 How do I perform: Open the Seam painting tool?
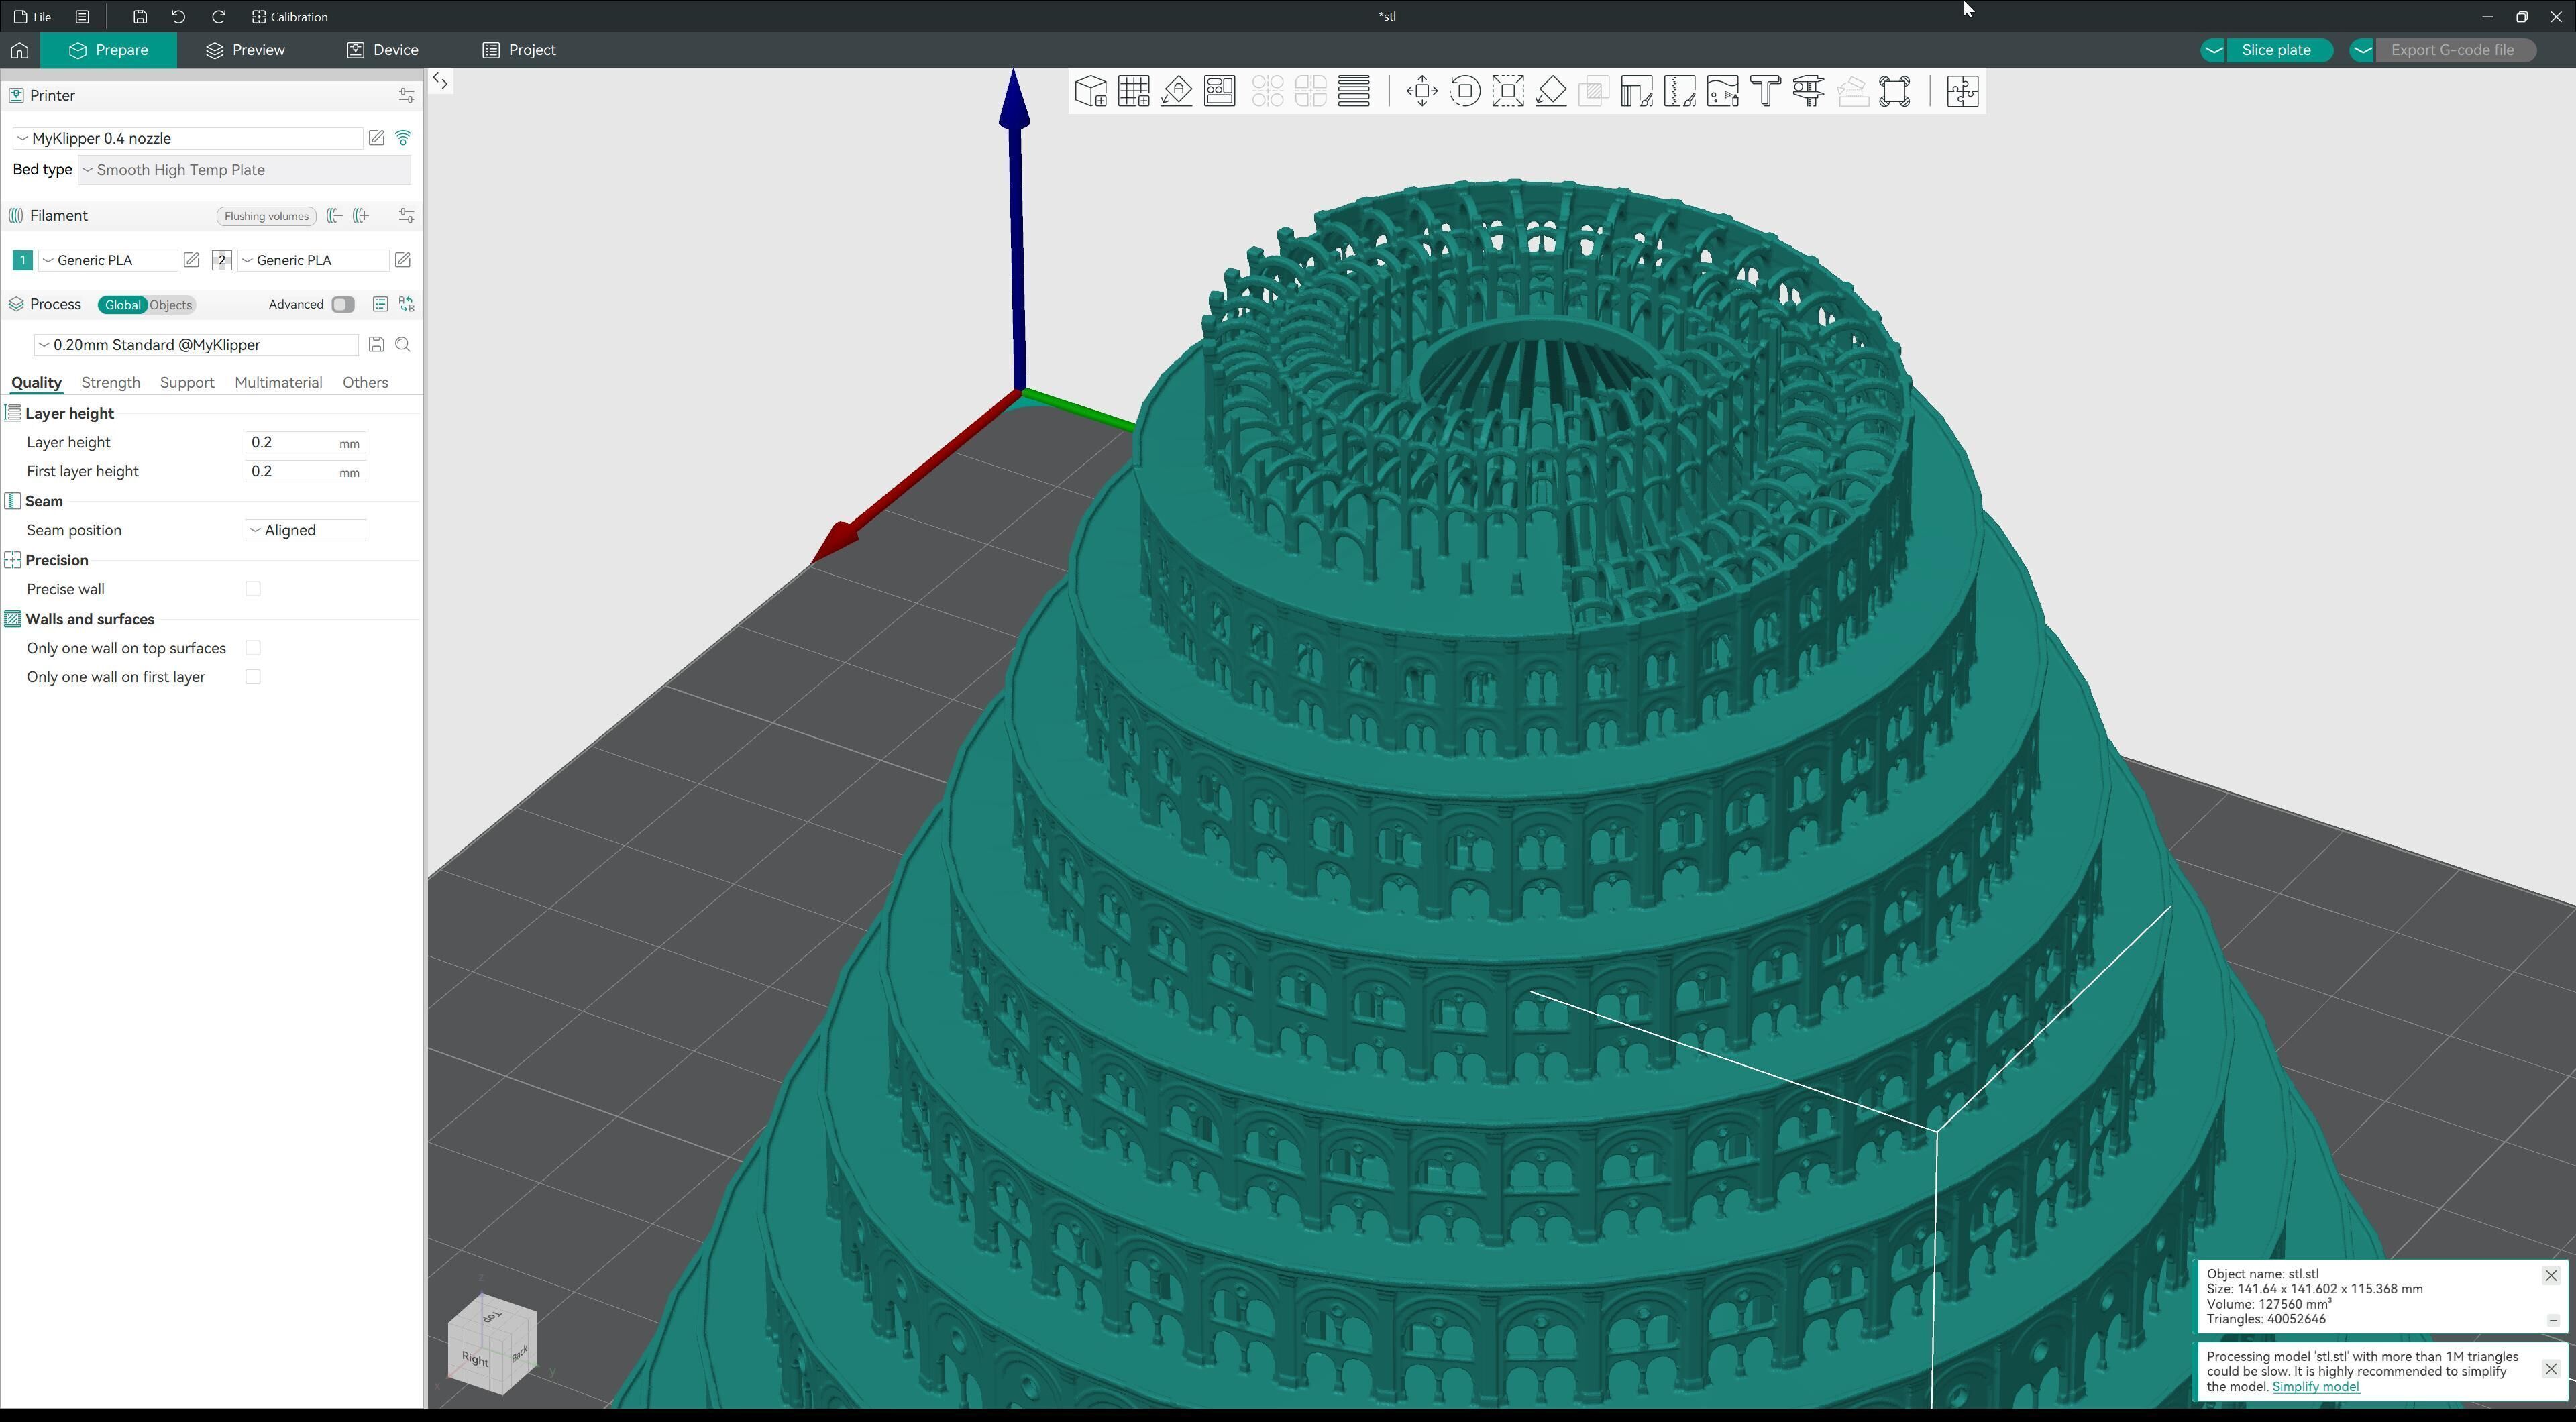[1679, 91]
